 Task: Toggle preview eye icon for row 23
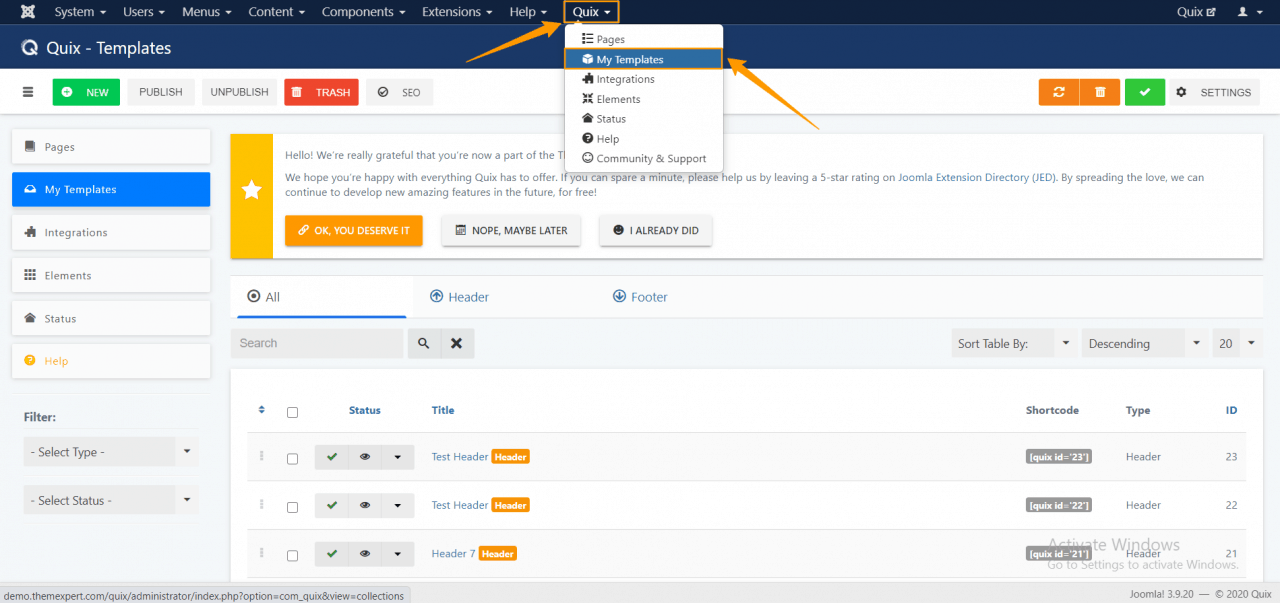tap(365, 457)
